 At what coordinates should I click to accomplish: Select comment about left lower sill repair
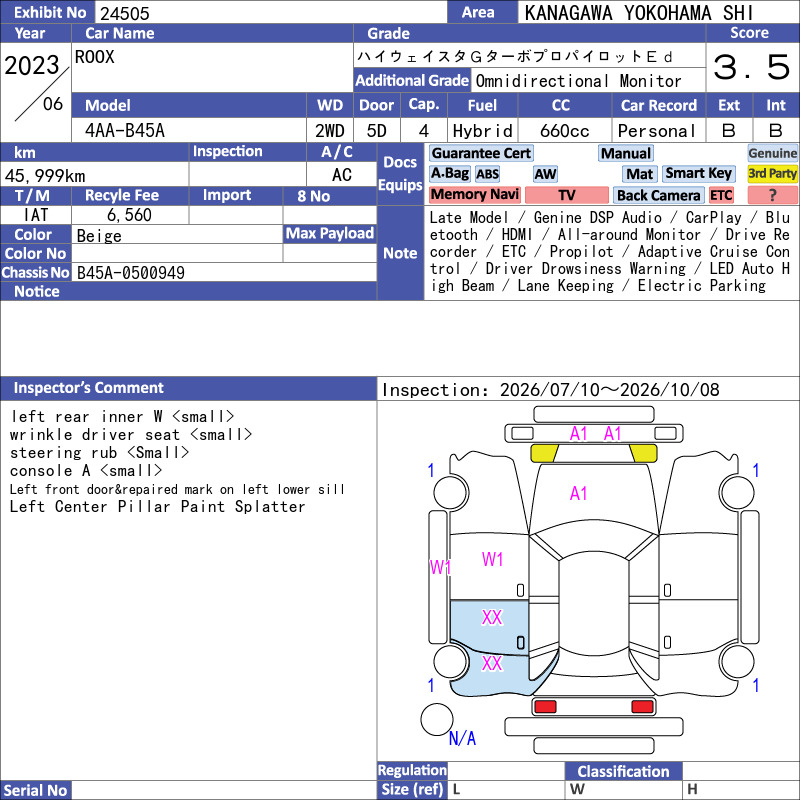click(x=177, y=489)
